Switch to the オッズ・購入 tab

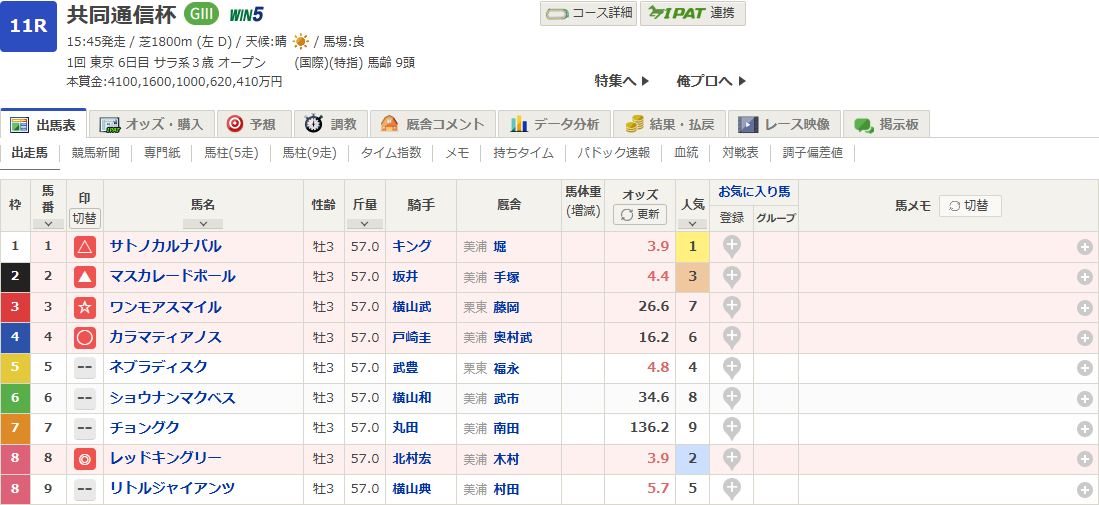point(152,124)
